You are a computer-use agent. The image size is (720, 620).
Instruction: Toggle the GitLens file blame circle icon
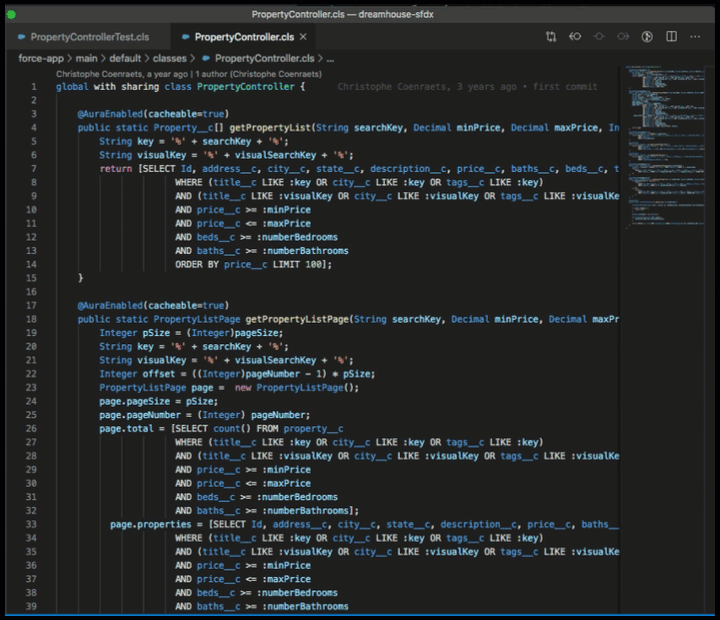point(647,37)
